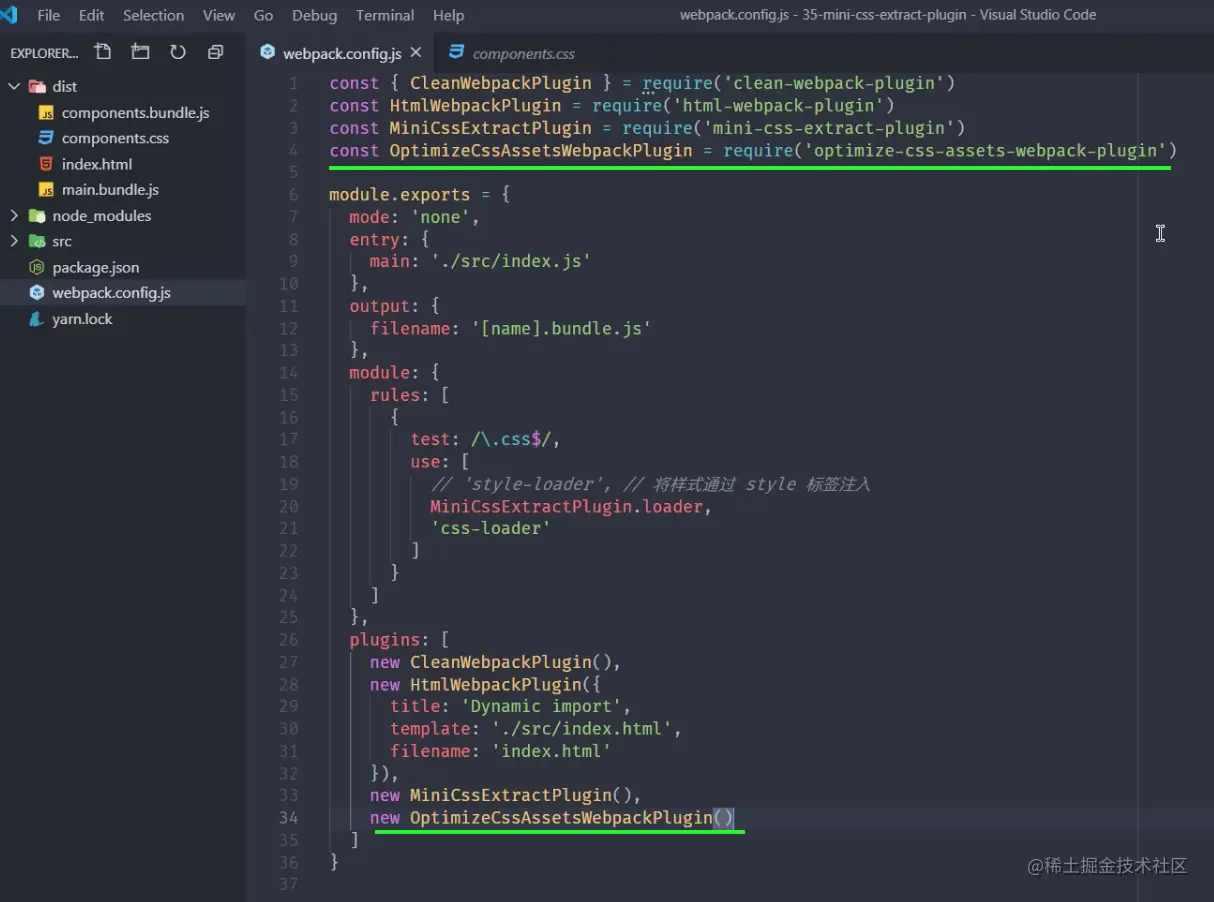The image size is (1214, 902).
Task: Open index.html in the file tree
Action: coord(97,164)
